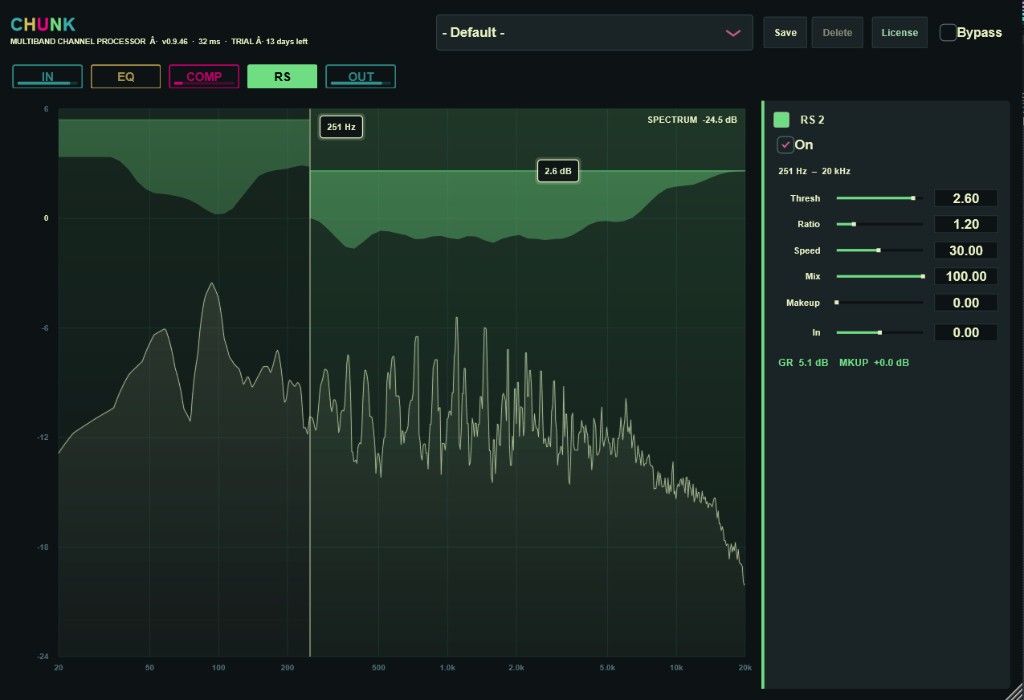Toggle the Bypass checkbox

tap(948, 33)
